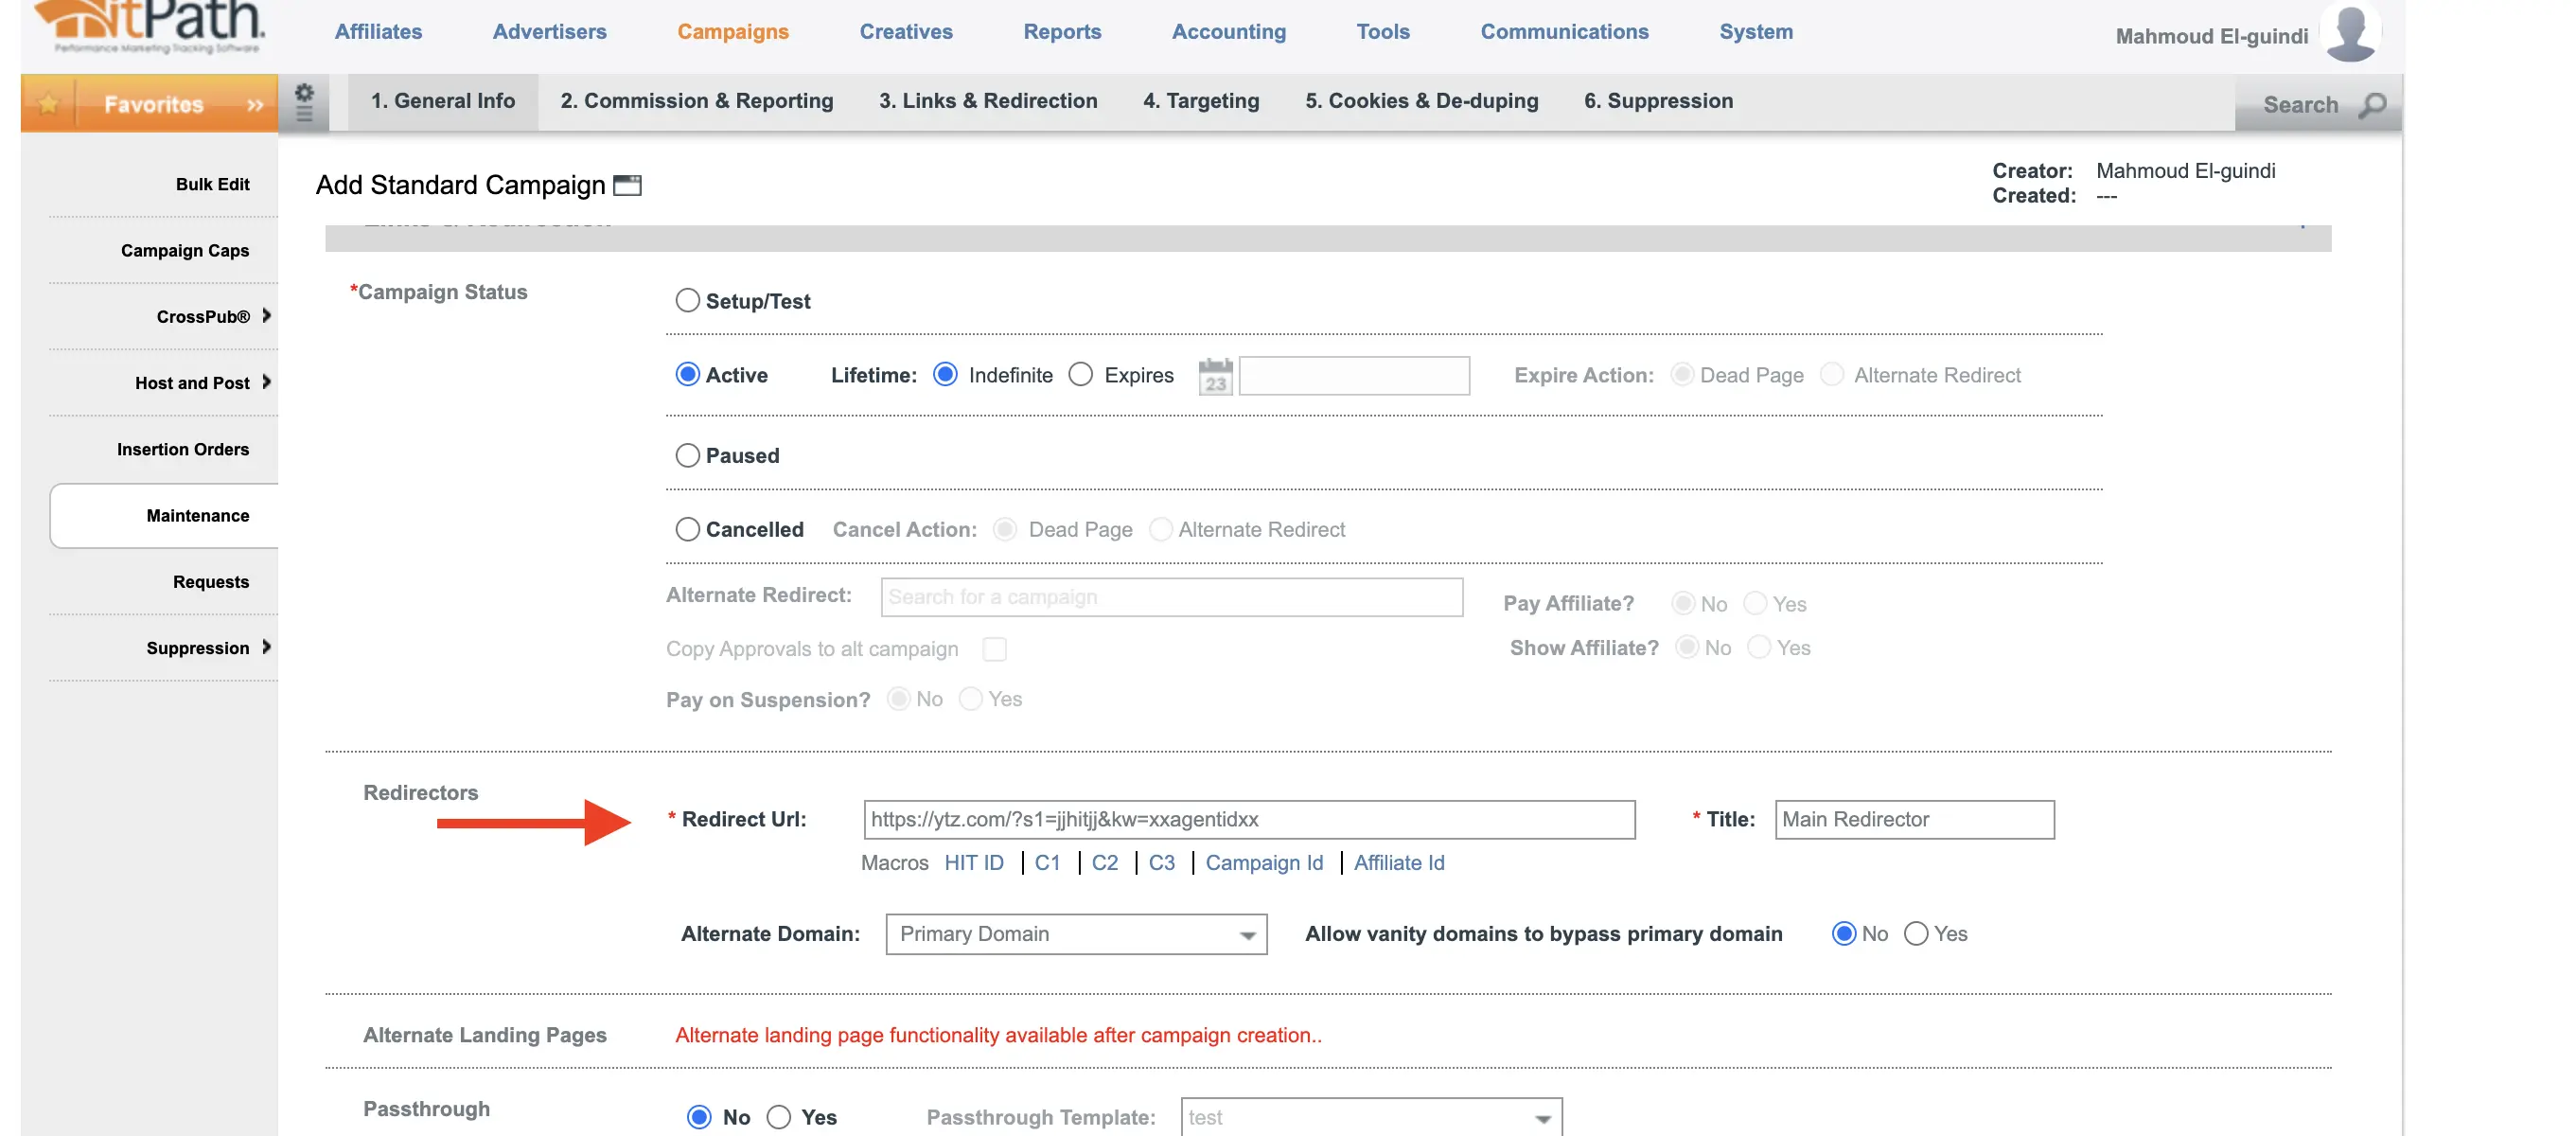Expand Favorites using double chevron
The width and height of the screenshot is (2576, 1136).
click(x=255, y=104)
